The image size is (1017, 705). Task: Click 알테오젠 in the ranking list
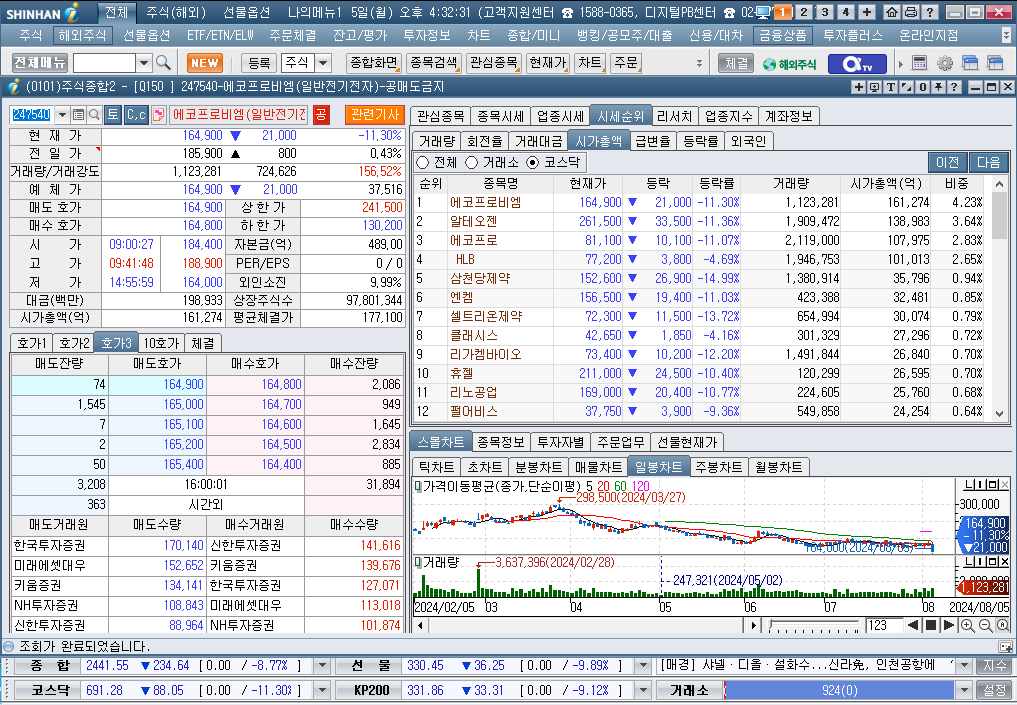(x=473, y=221)
